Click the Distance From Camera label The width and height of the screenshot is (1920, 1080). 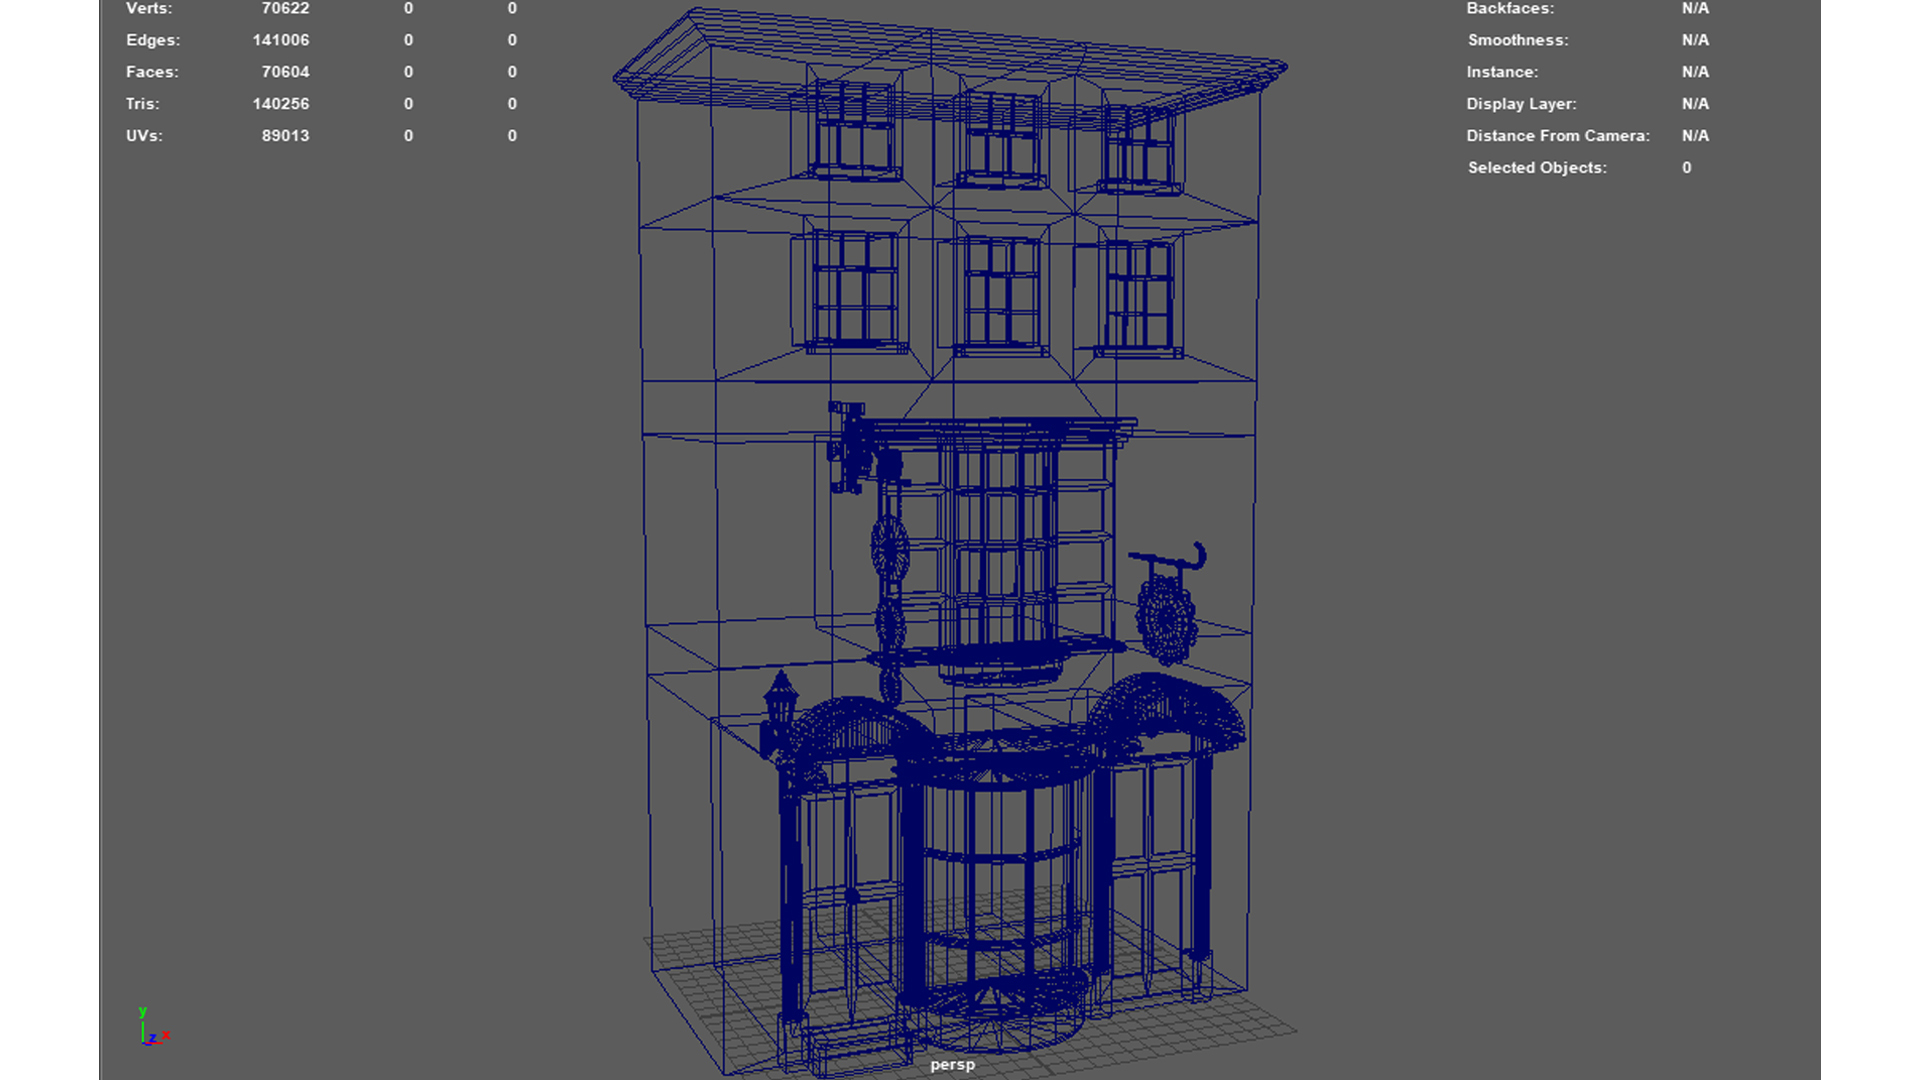point(1558,136)
